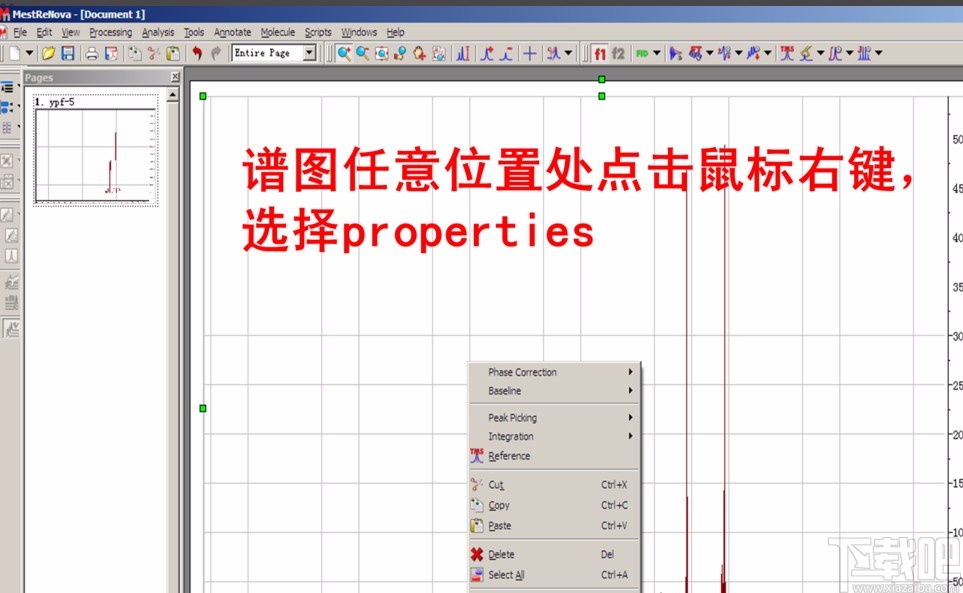
Task: Open the Analysis menu
Action: pos(158,33)
